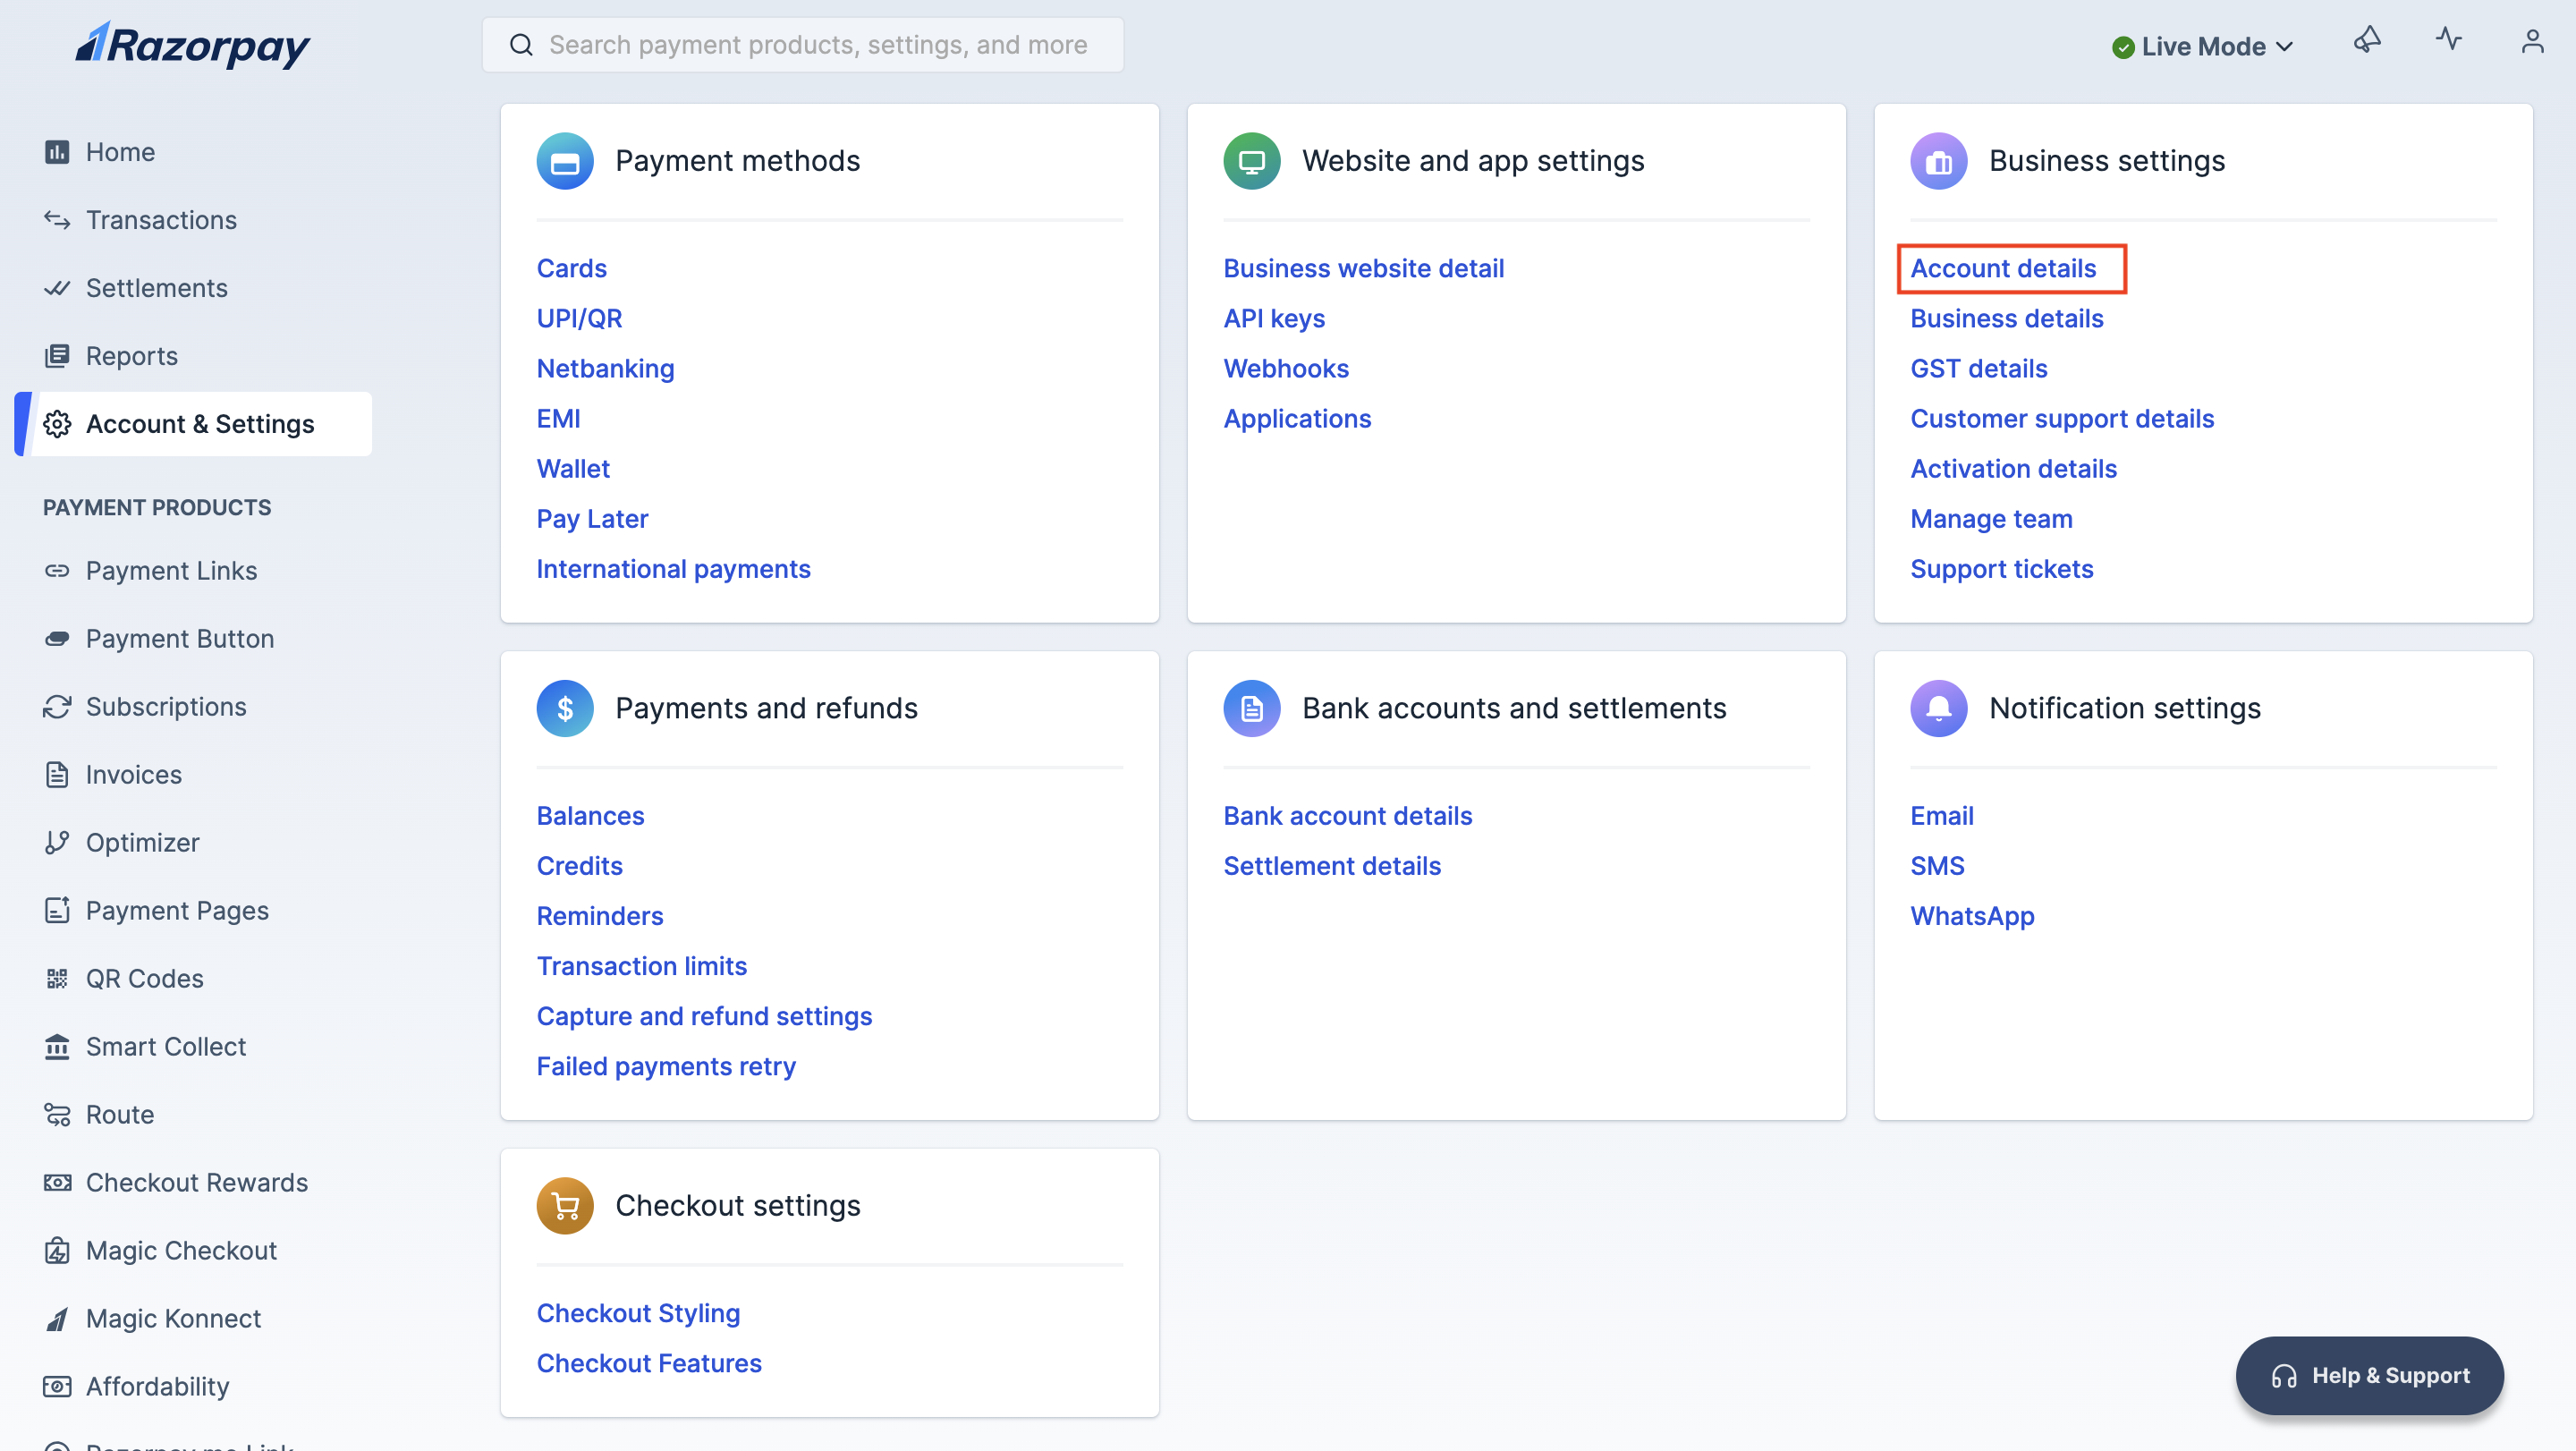Image resolution: width=2576 pixels, height=1451 pixels.
Task: Click the QR Codes icon
Action: 57,979
